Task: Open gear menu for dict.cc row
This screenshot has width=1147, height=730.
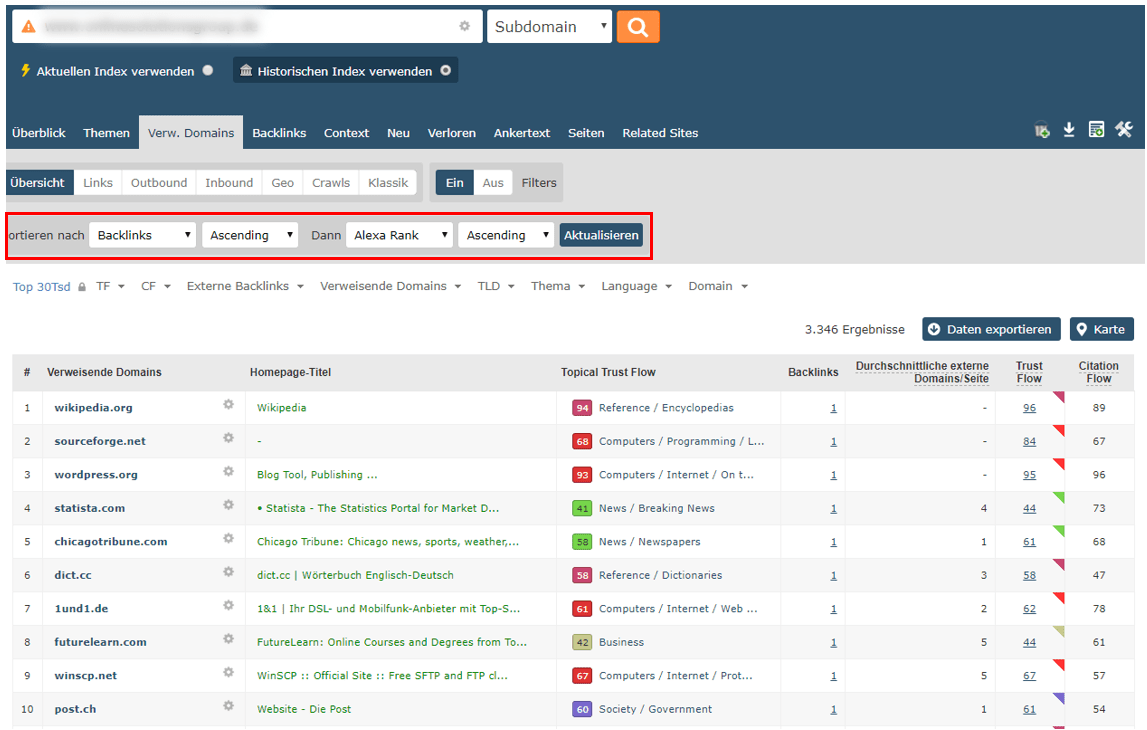Action: pos(228,572)
